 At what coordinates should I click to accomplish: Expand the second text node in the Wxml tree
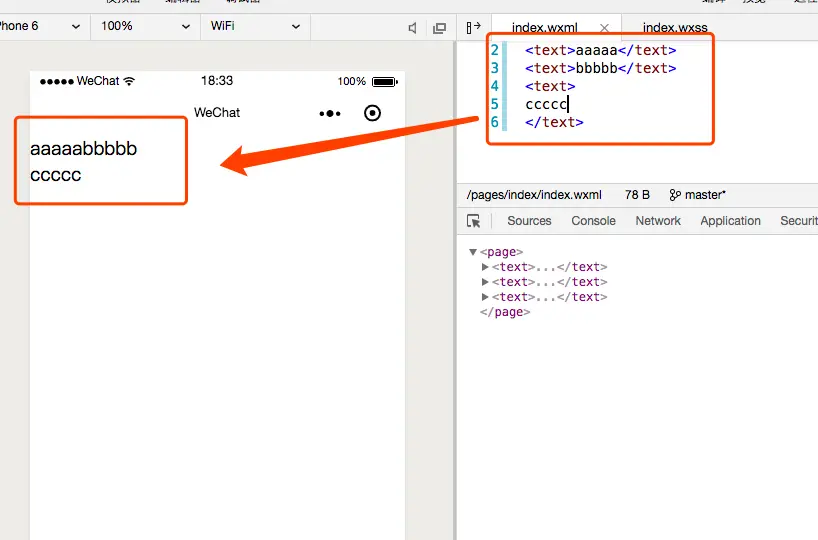pyautogui.click(x=485, y=282)
